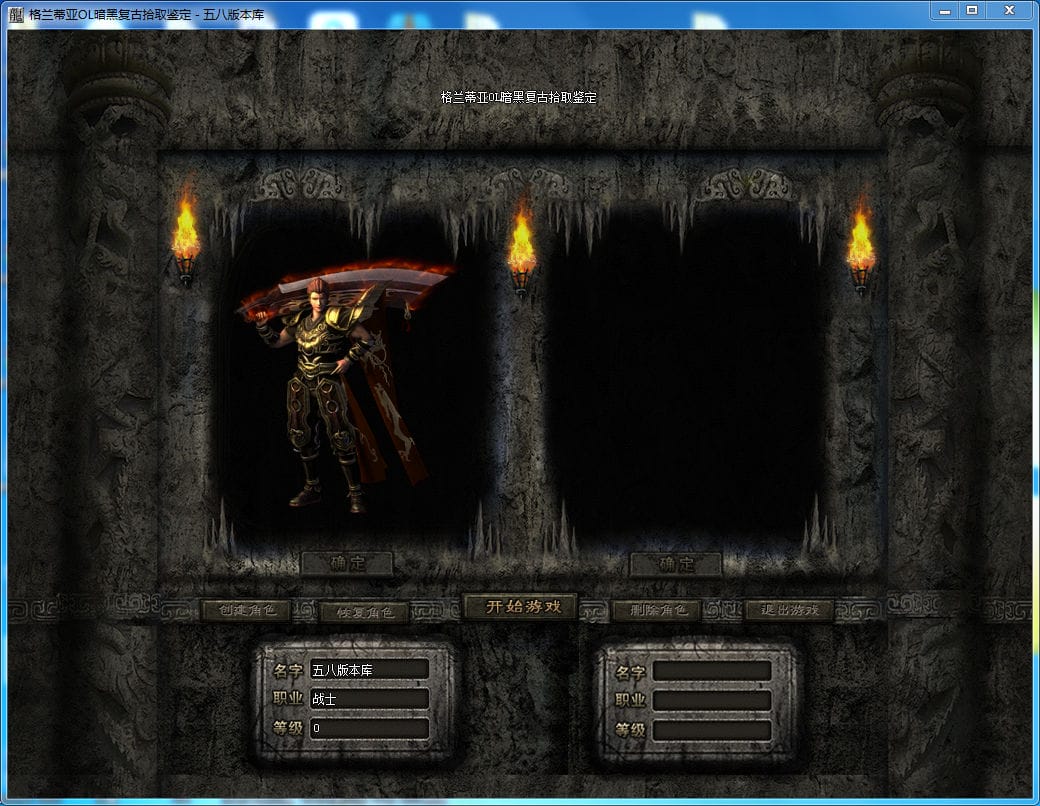The height and width of the screenshot is (806, 1040).
Task: Click the 职业 field showing 战士
Action: (369, 699)
